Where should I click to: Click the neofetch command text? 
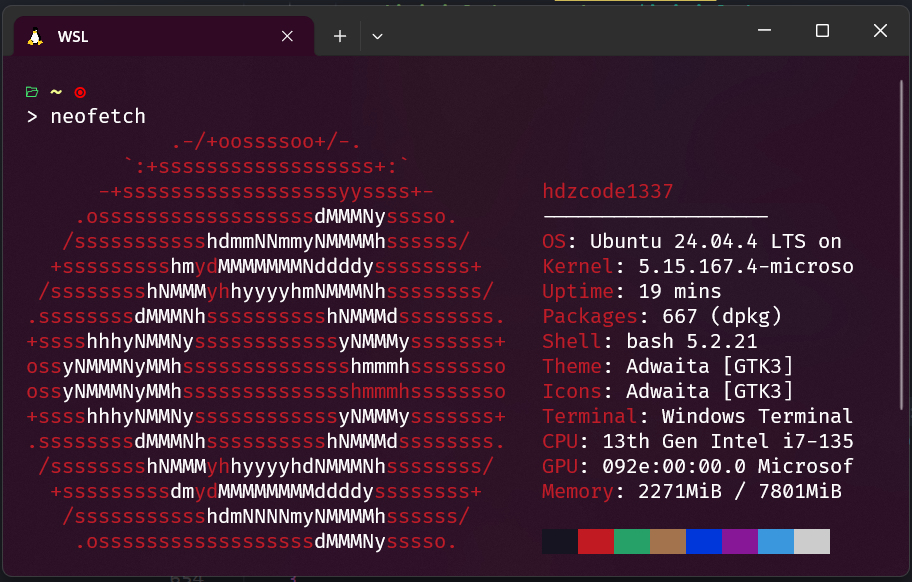click(98, 116)
